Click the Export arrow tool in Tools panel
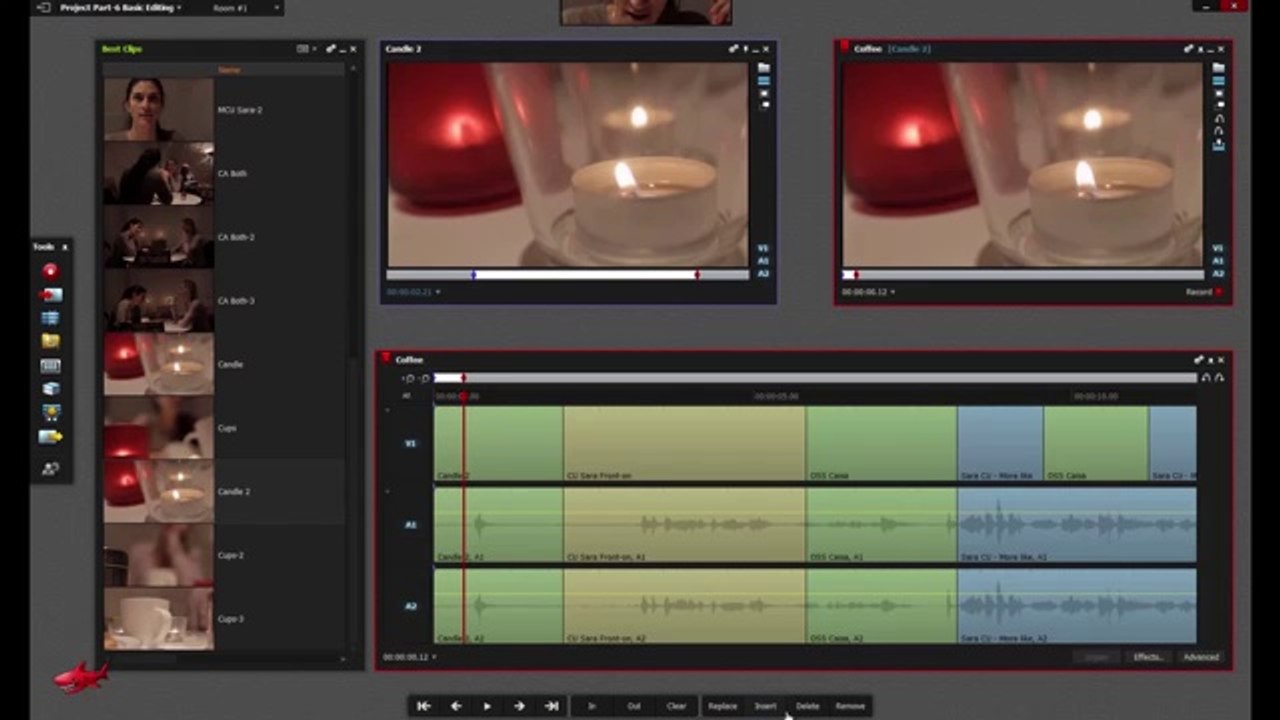The height and width of the screenshot is (720, 1280). (50, 437)
